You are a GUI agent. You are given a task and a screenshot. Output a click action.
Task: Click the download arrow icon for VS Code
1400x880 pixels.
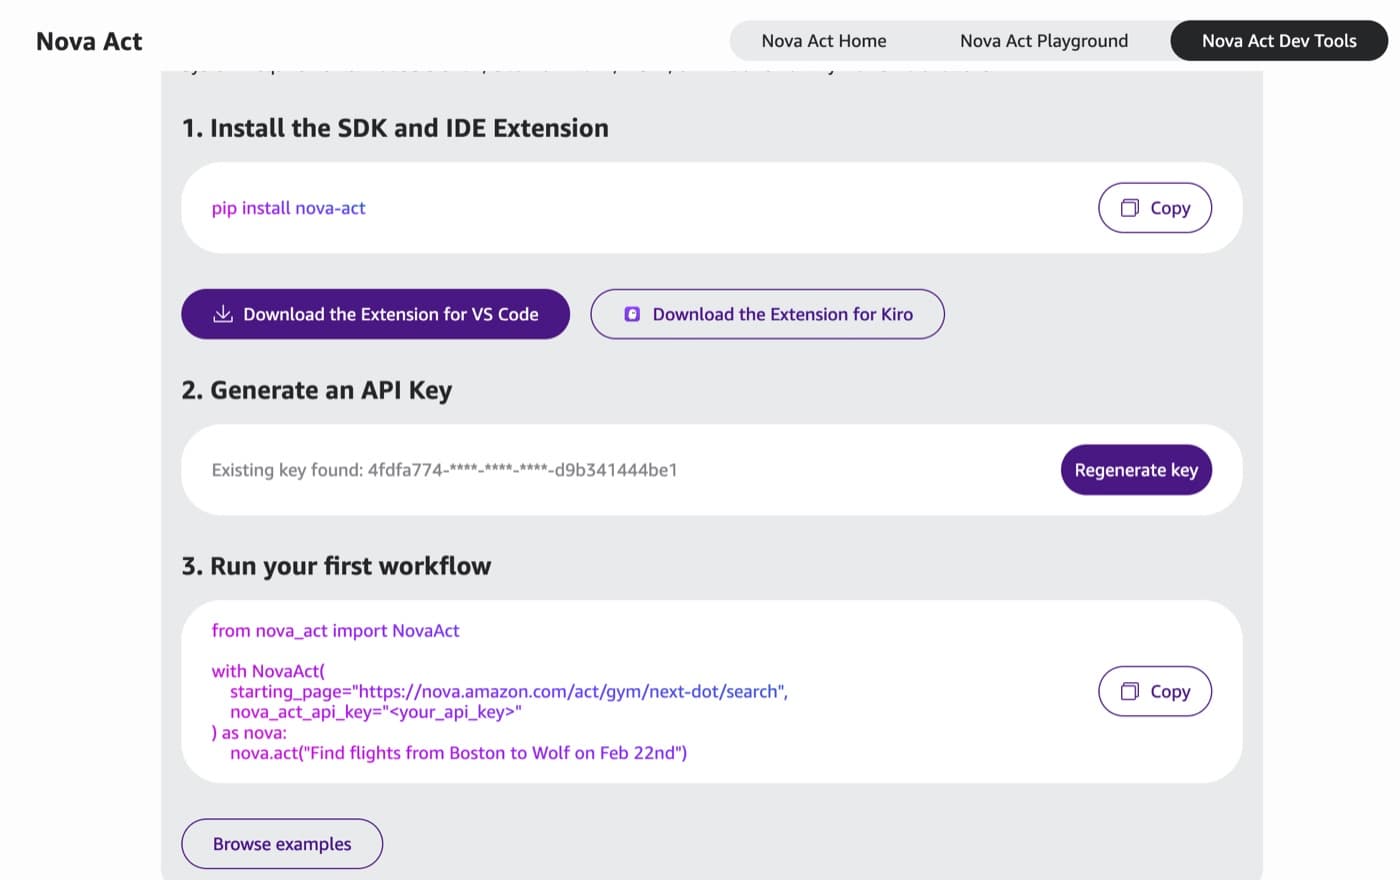[x=223, y=314]
